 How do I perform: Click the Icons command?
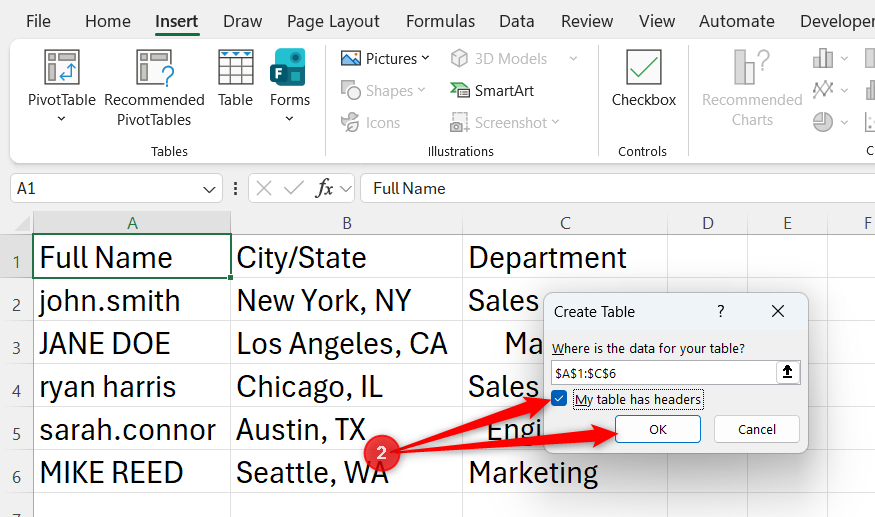(x=371, y=122)
